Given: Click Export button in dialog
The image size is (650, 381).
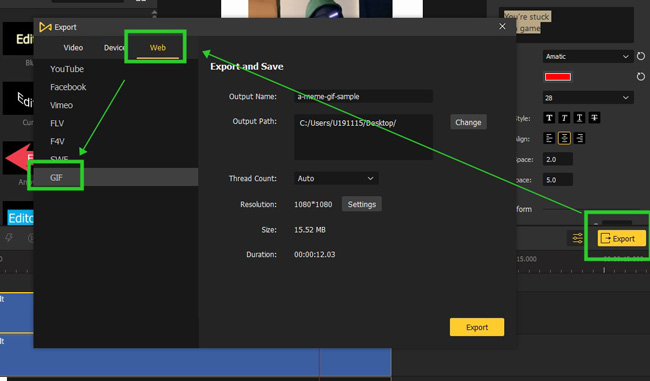Looking at the screenshot, I should tap(477, 327).
